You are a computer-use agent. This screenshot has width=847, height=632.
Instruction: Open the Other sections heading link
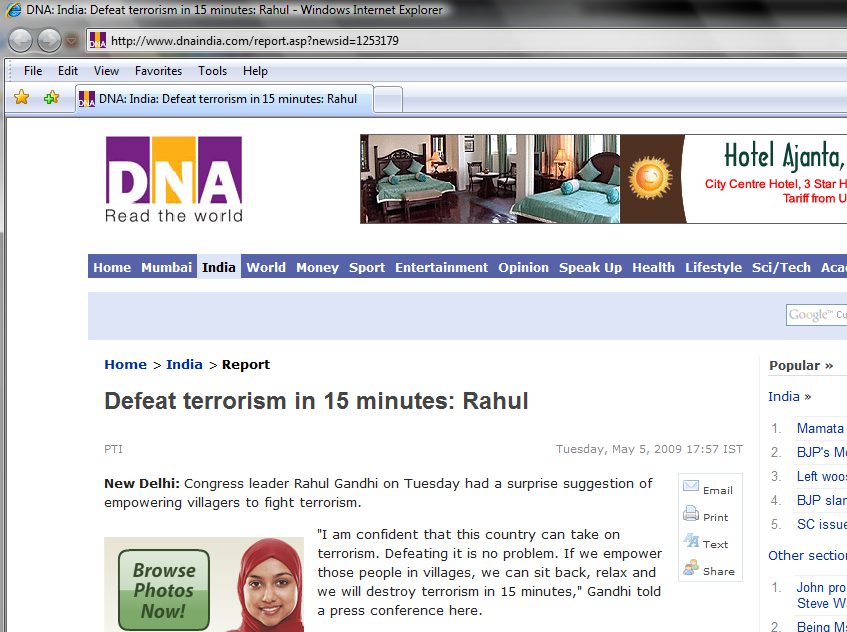[808, 555]
